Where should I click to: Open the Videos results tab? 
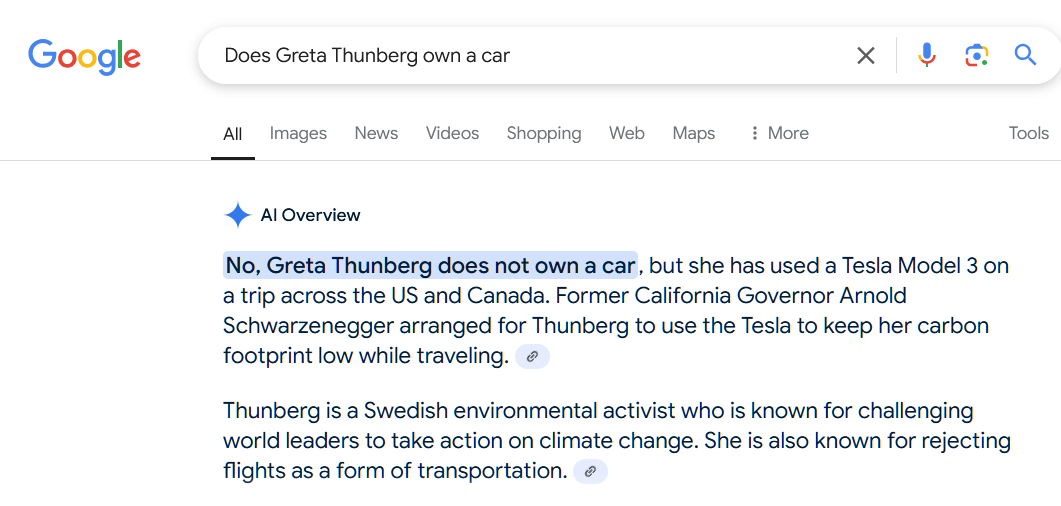point(452,133)
